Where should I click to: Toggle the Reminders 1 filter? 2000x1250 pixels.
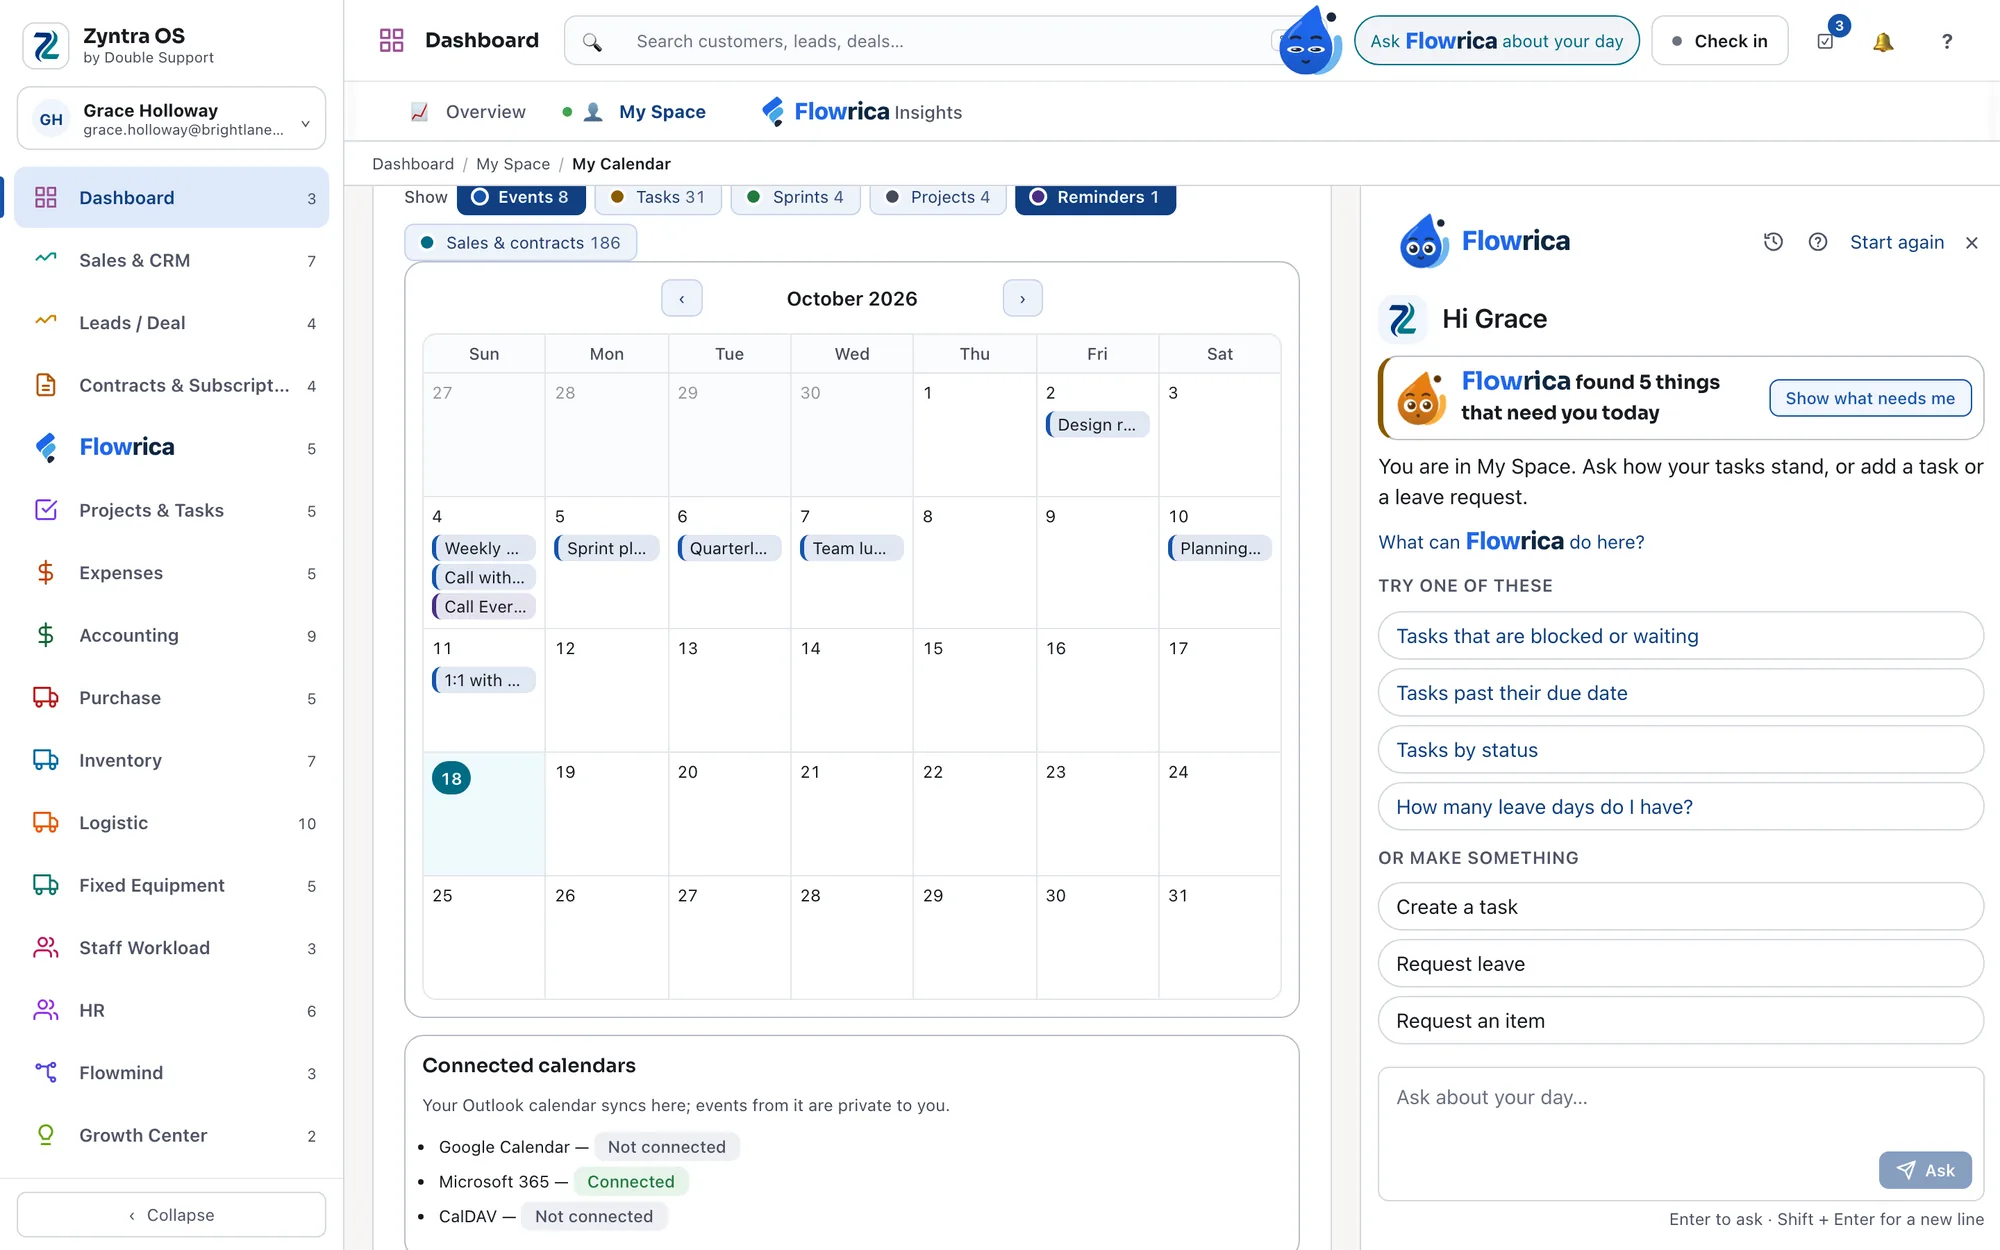[1095, 197]
